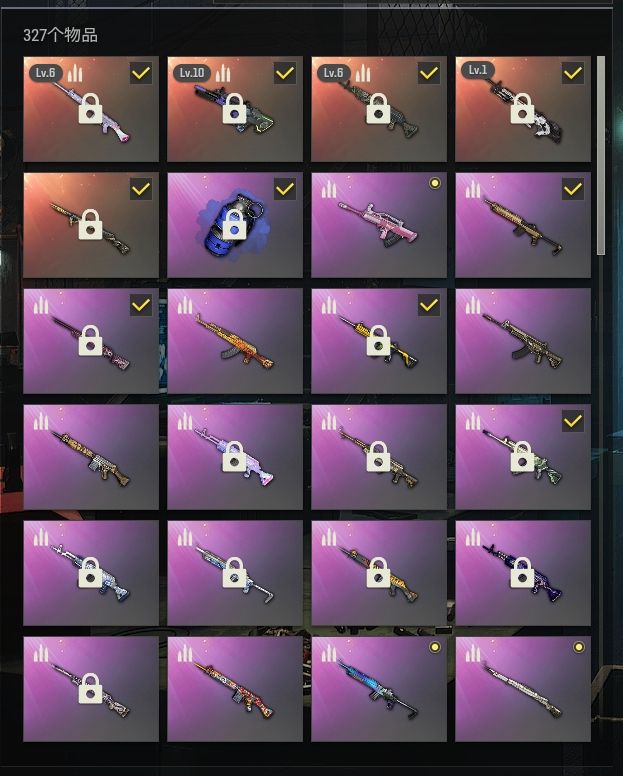Click the vertical scrollbar thumb on the right

601,155
